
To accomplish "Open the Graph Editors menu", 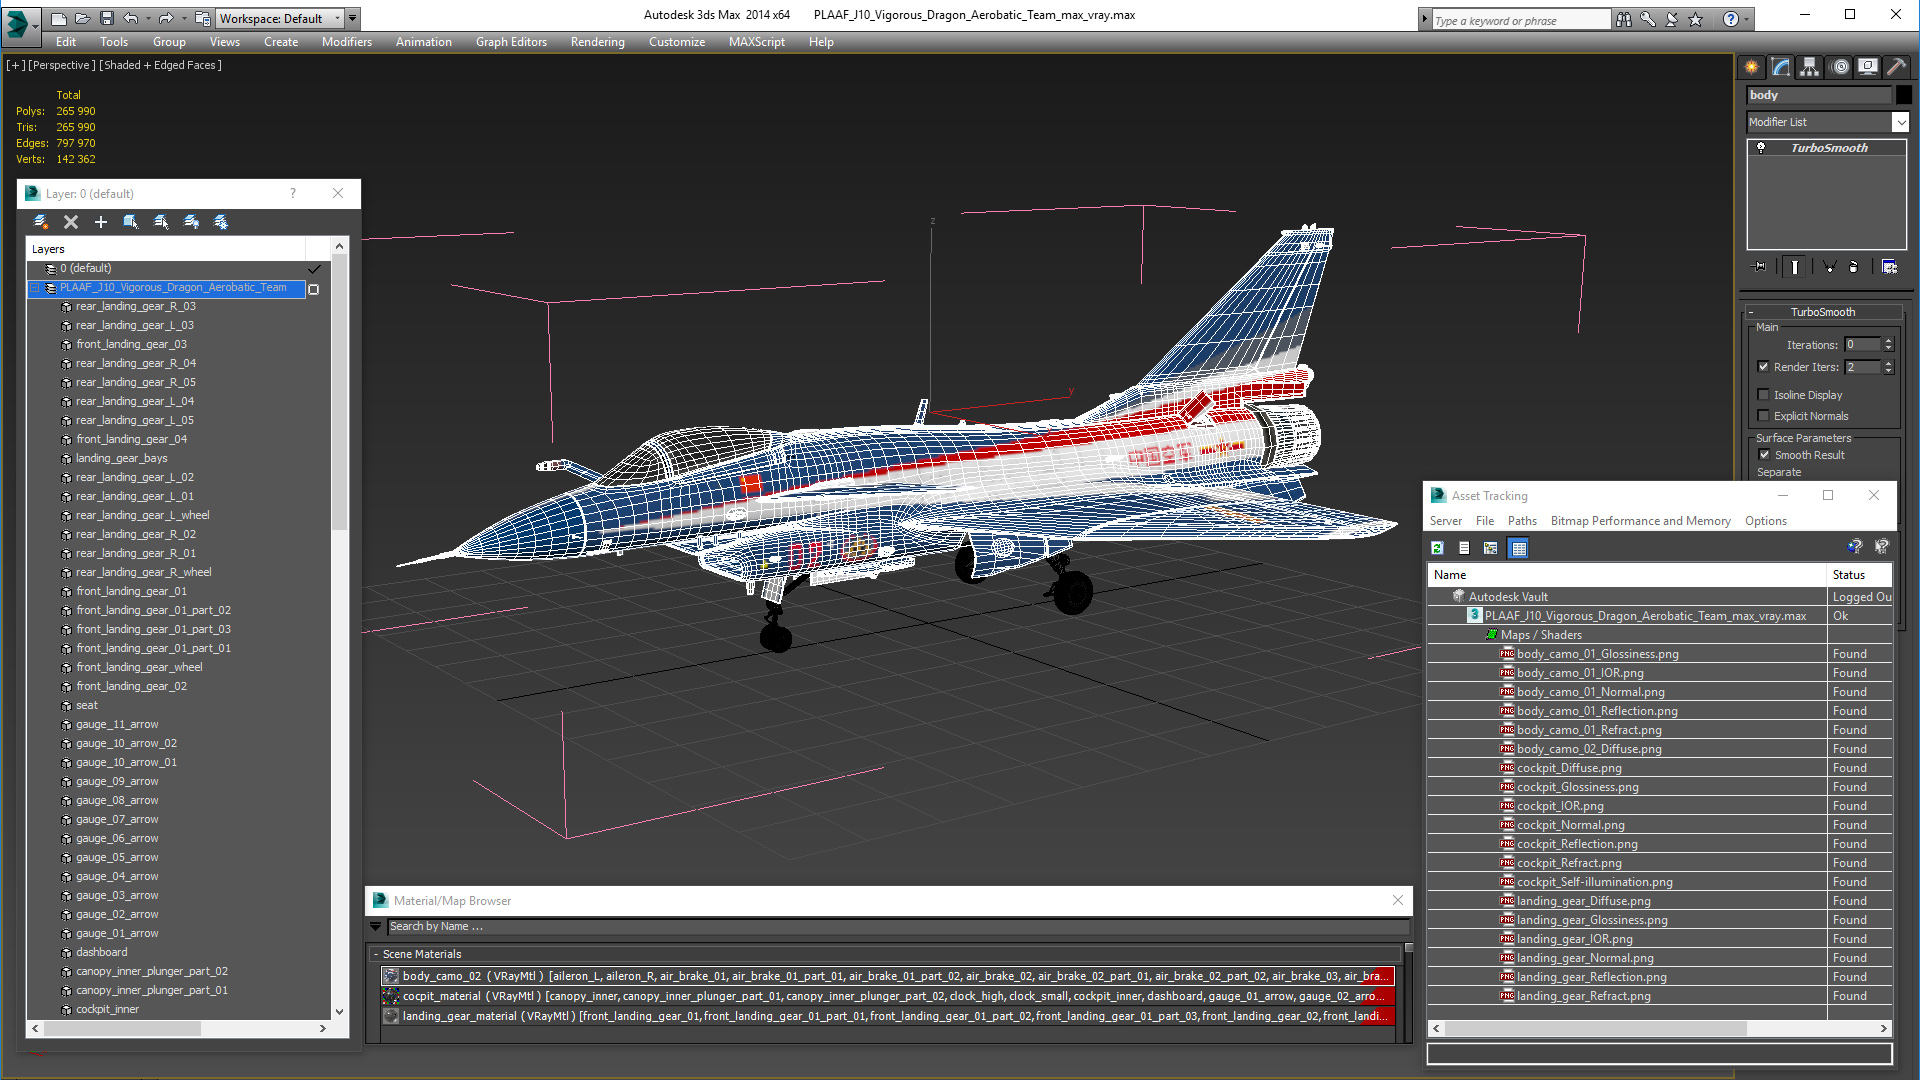I will pyautogui.click(x=511, y=42).
